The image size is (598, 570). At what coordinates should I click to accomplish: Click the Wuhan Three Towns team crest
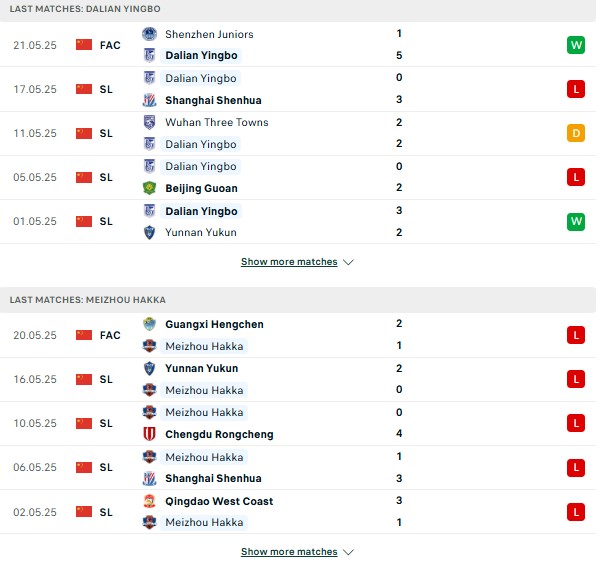click(149, 122)
